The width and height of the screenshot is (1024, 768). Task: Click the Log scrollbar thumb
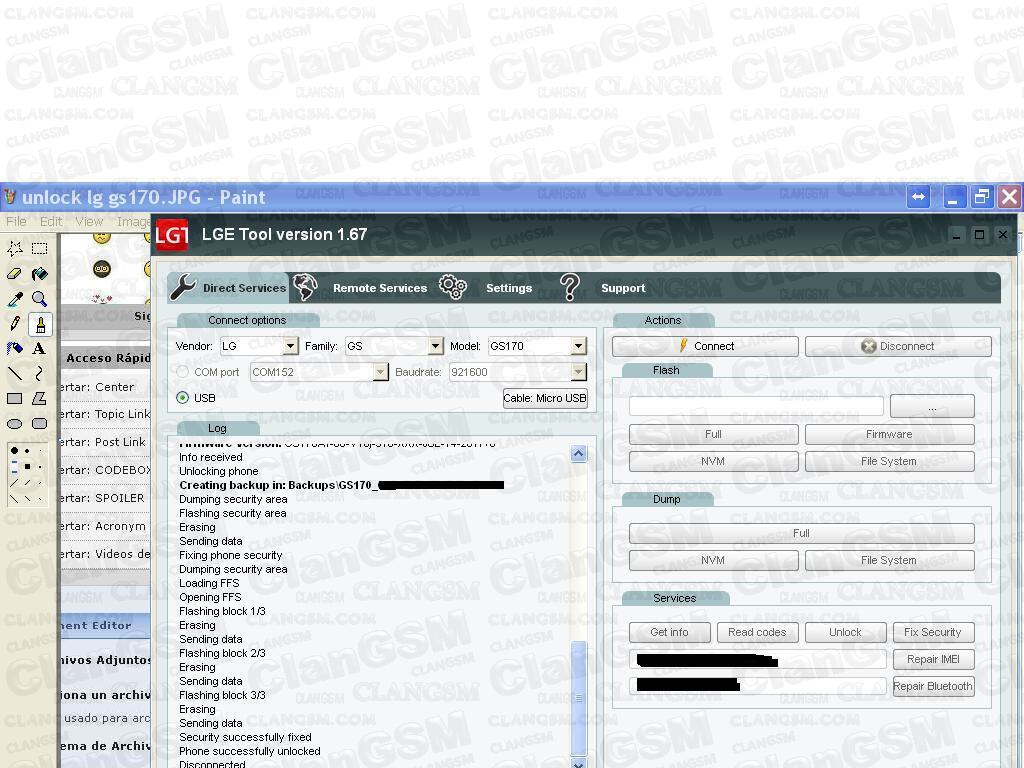click(579, 698)
